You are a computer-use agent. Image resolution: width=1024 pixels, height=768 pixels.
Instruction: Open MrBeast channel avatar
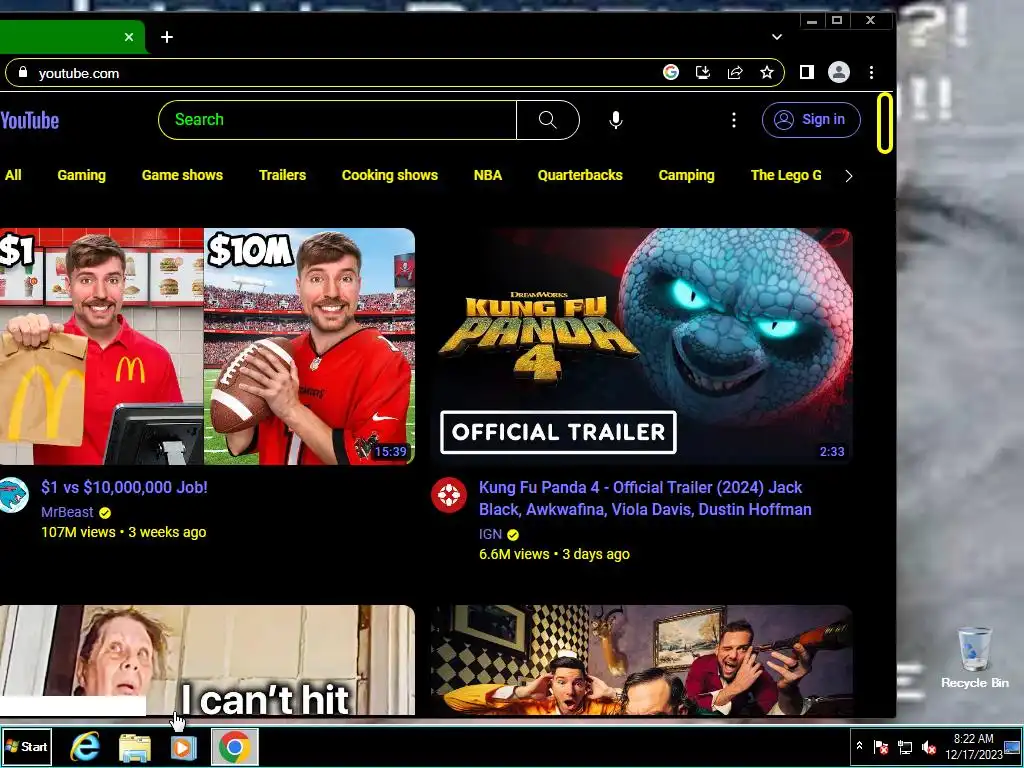pyautogui.click(x=13, y=495)
